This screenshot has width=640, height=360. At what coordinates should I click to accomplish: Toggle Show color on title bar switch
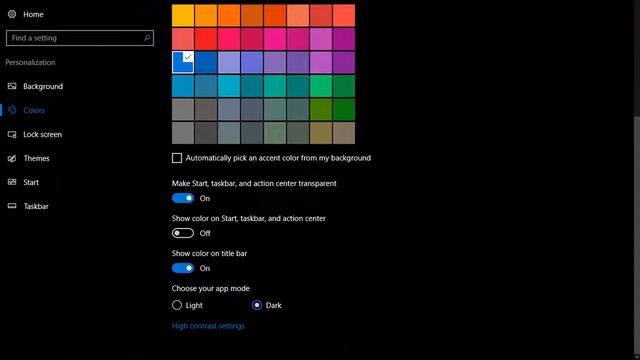tap(183, 268)
